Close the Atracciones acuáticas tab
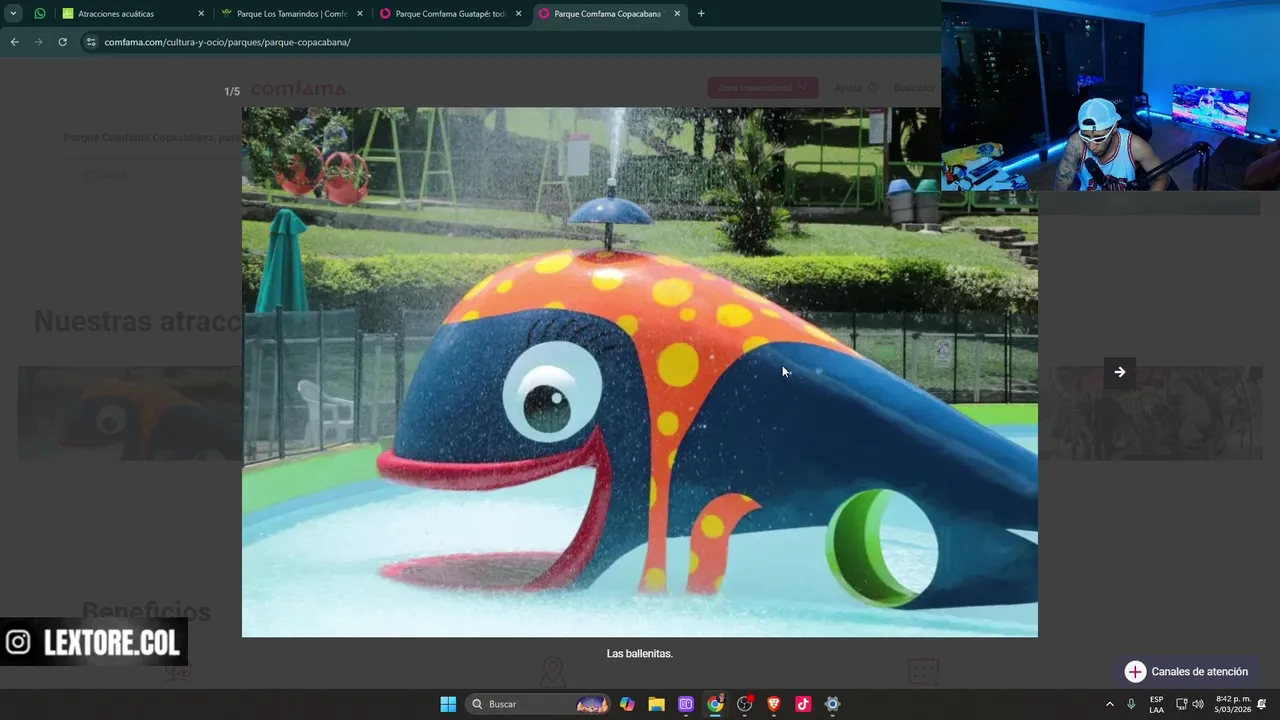This screenshot has width=1280, height=720. tap(201, 14)
